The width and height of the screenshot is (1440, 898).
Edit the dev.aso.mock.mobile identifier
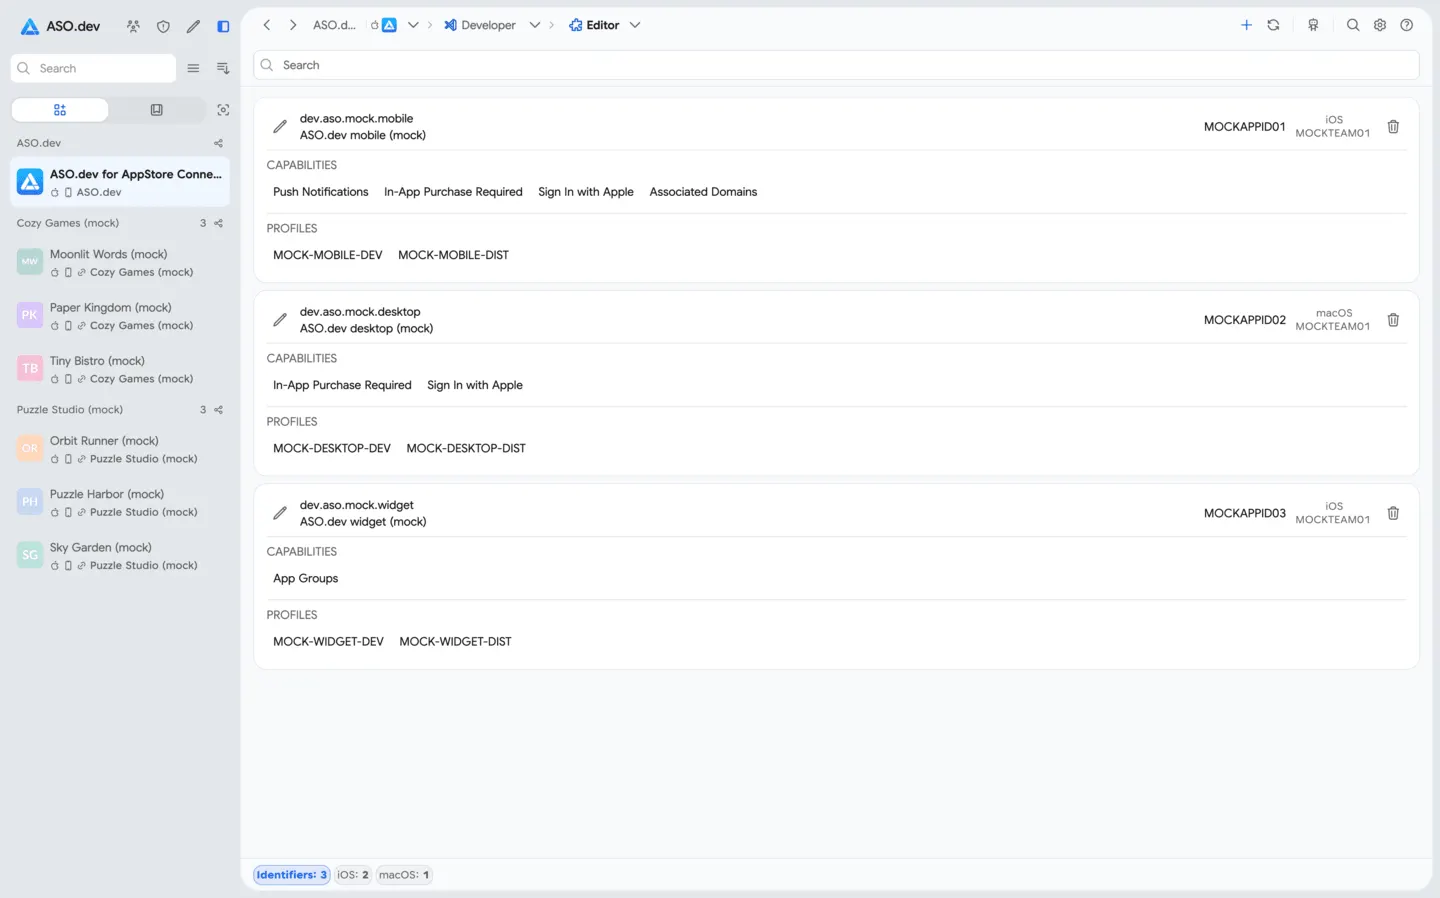280,127
